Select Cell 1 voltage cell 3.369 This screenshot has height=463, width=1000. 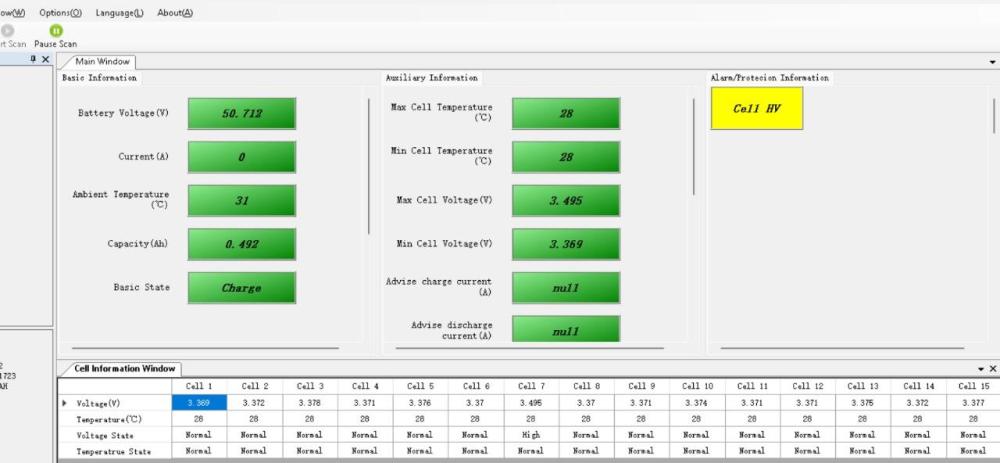pos(199,403)
